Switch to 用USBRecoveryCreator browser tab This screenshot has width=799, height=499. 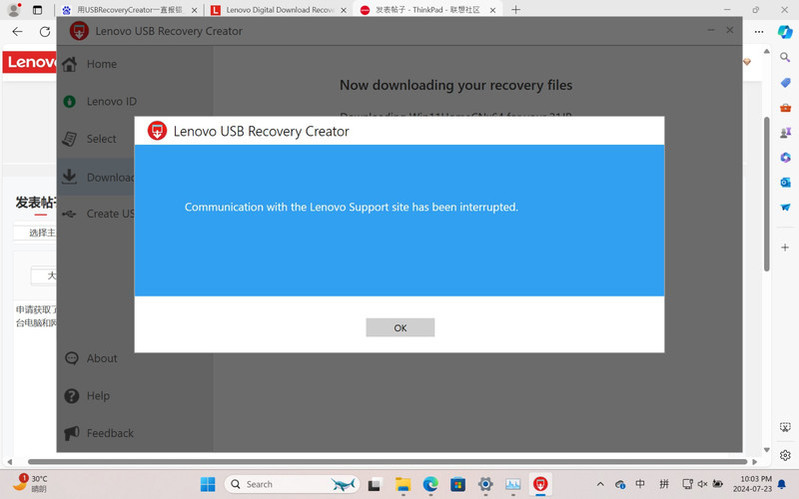pyautogui.click(x=129, y=10)
